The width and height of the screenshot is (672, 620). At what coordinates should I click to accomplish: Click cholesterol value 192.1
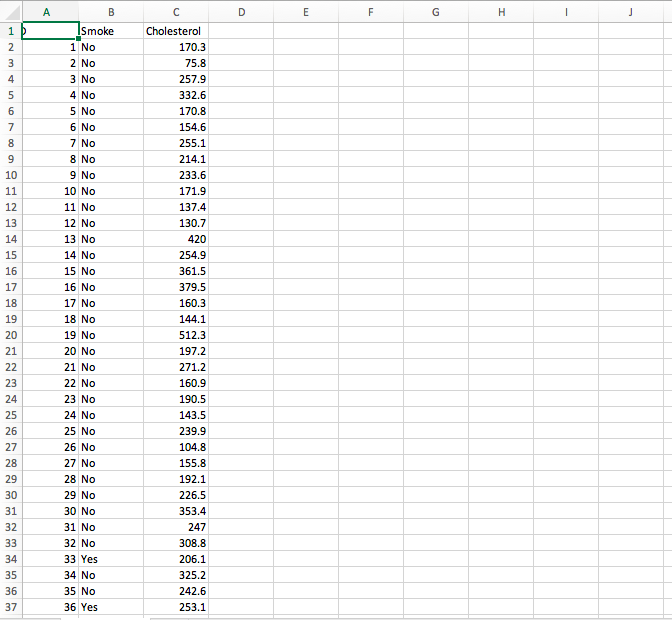[176, 479]
